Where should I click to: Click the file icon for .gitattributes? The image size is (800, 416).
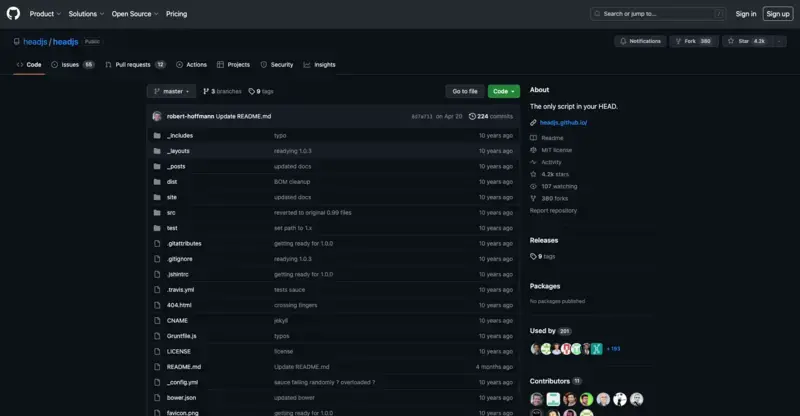point(157,243)
